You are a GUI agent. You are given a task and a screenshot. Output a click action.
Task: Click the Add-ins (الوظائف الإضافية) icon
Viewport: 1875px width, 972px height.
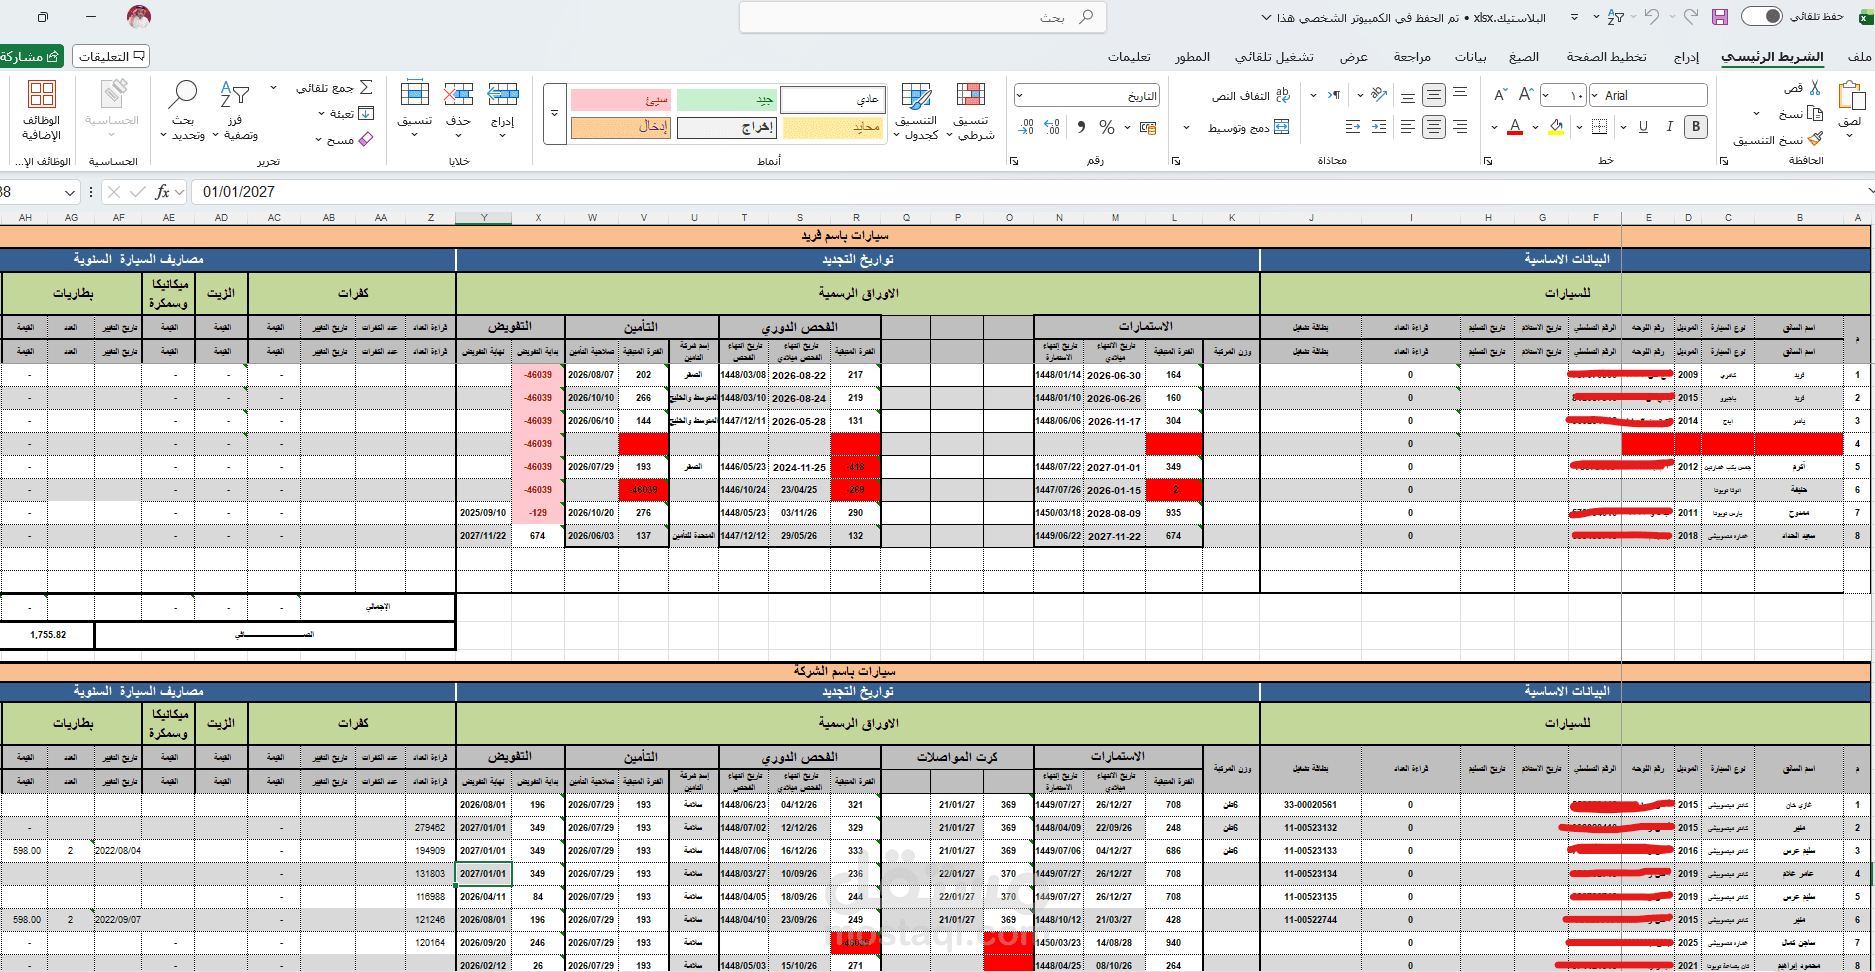pyautogui.click(x=42, y=95)
